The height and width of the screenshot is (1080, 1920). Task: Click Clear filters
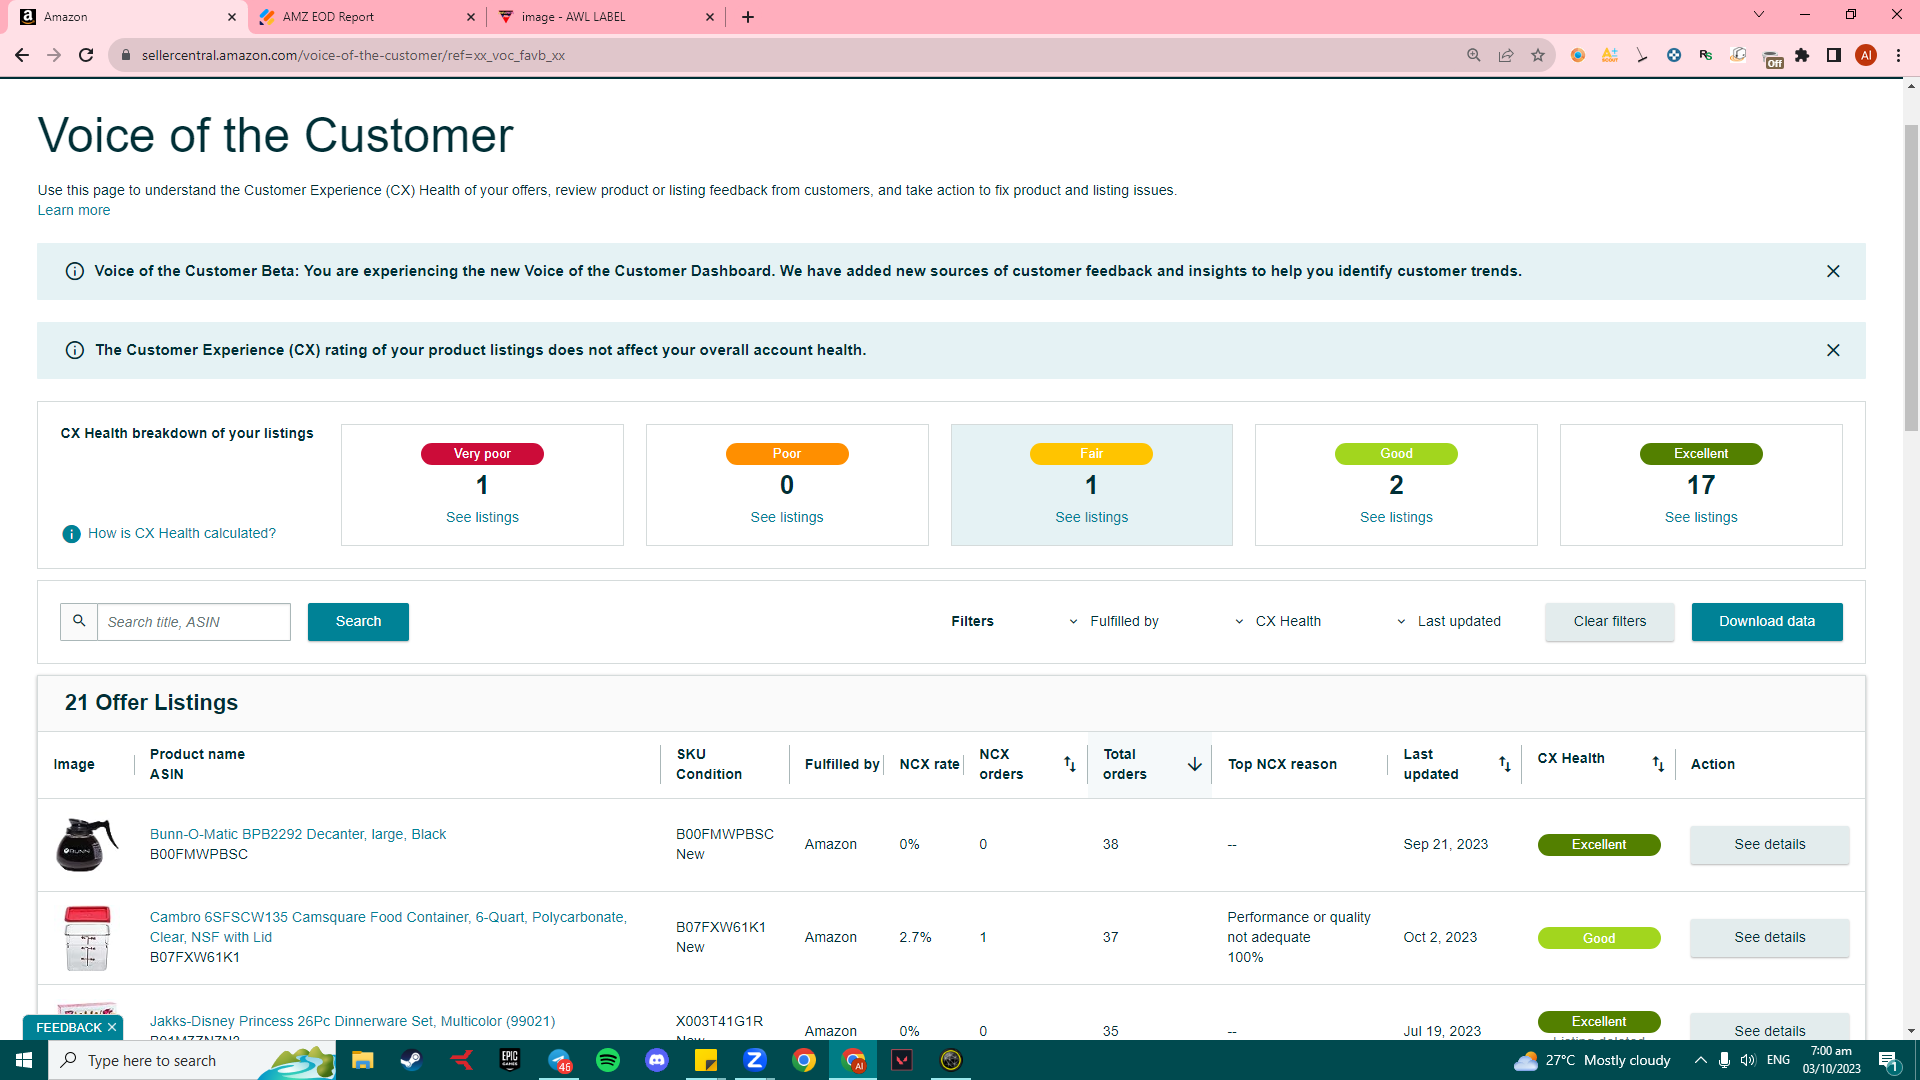click(x=1610, y=621)
